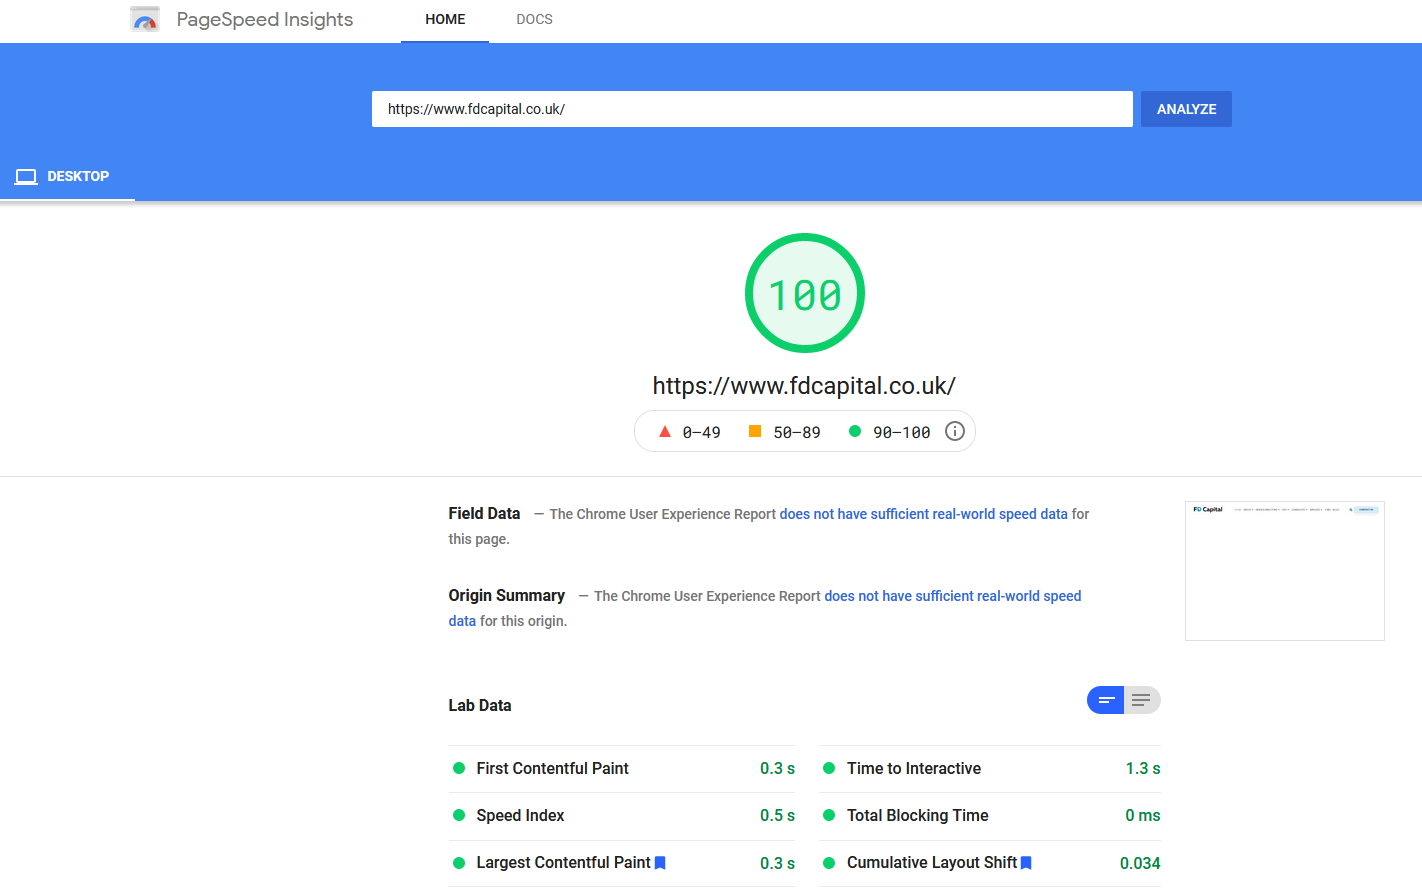Click the 0 ms Total Blocking Time value
Image resolution: width=1422 pixels, height=893 pixels.
tap(1143, 815)
